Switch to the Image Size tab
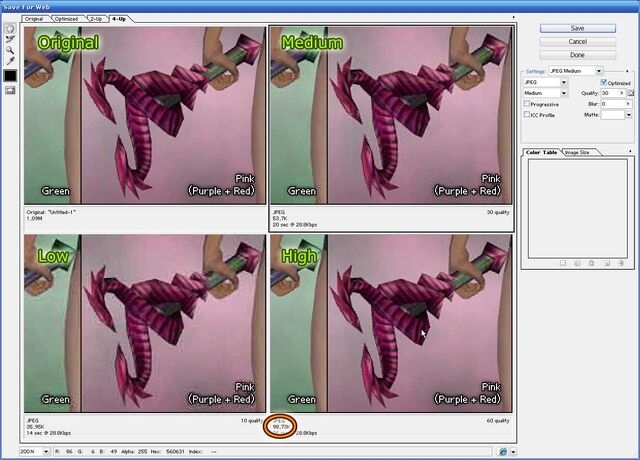640x460 pixels. 577,152
